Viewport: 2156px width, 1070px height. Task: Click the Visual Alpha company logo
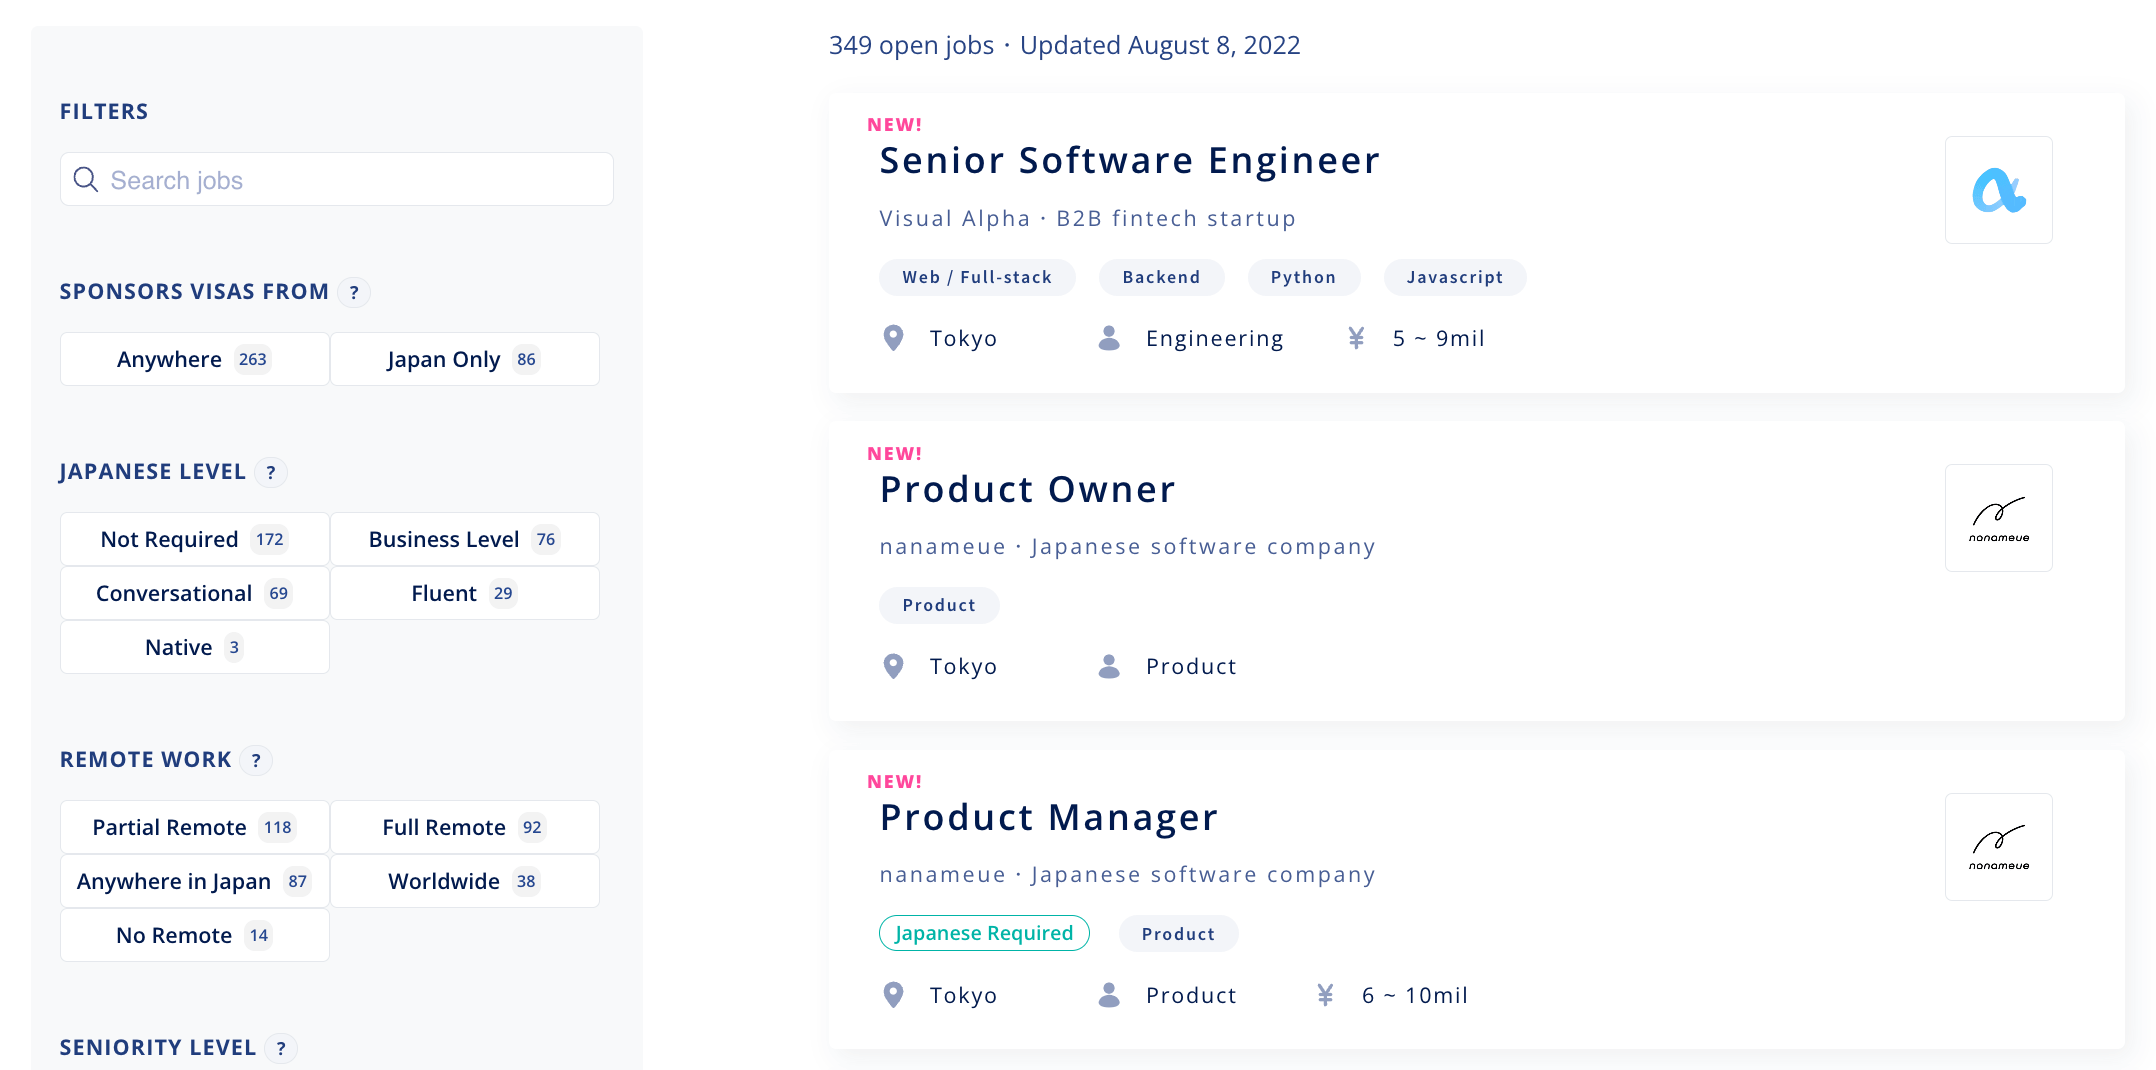[1998, 190]
